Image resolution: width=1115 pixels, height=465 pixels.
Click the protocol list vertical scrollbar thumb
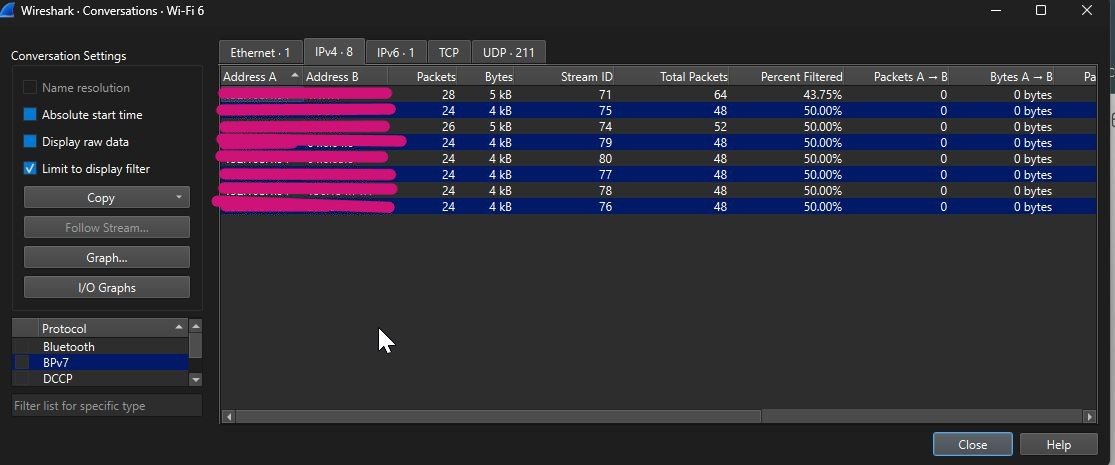point(196,345)
